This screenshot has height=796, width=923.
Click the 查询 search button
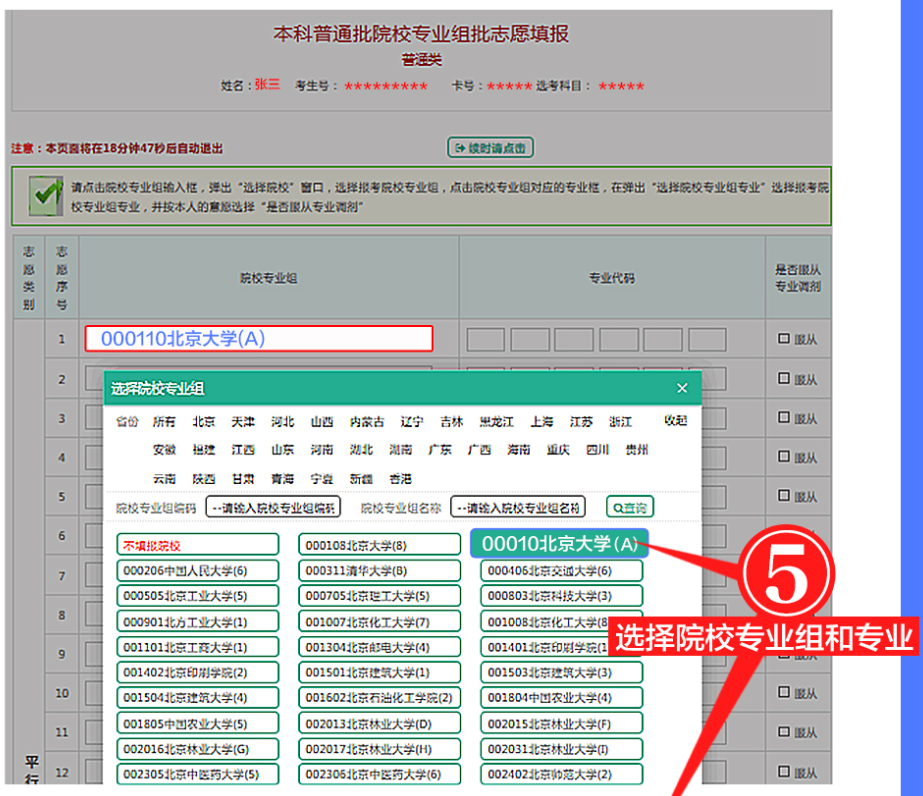click(x=630, y=507)
